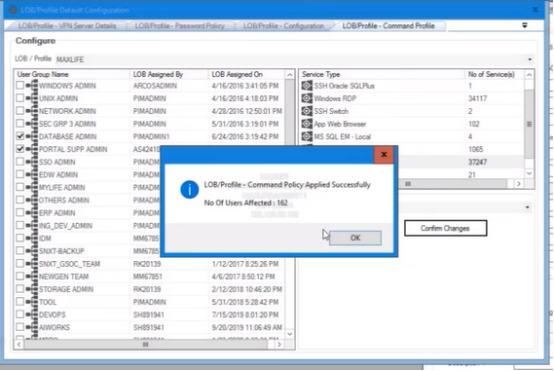Check the SSO ADMIN checkbox
Screen dimensions: 554x371
(20, 162)
